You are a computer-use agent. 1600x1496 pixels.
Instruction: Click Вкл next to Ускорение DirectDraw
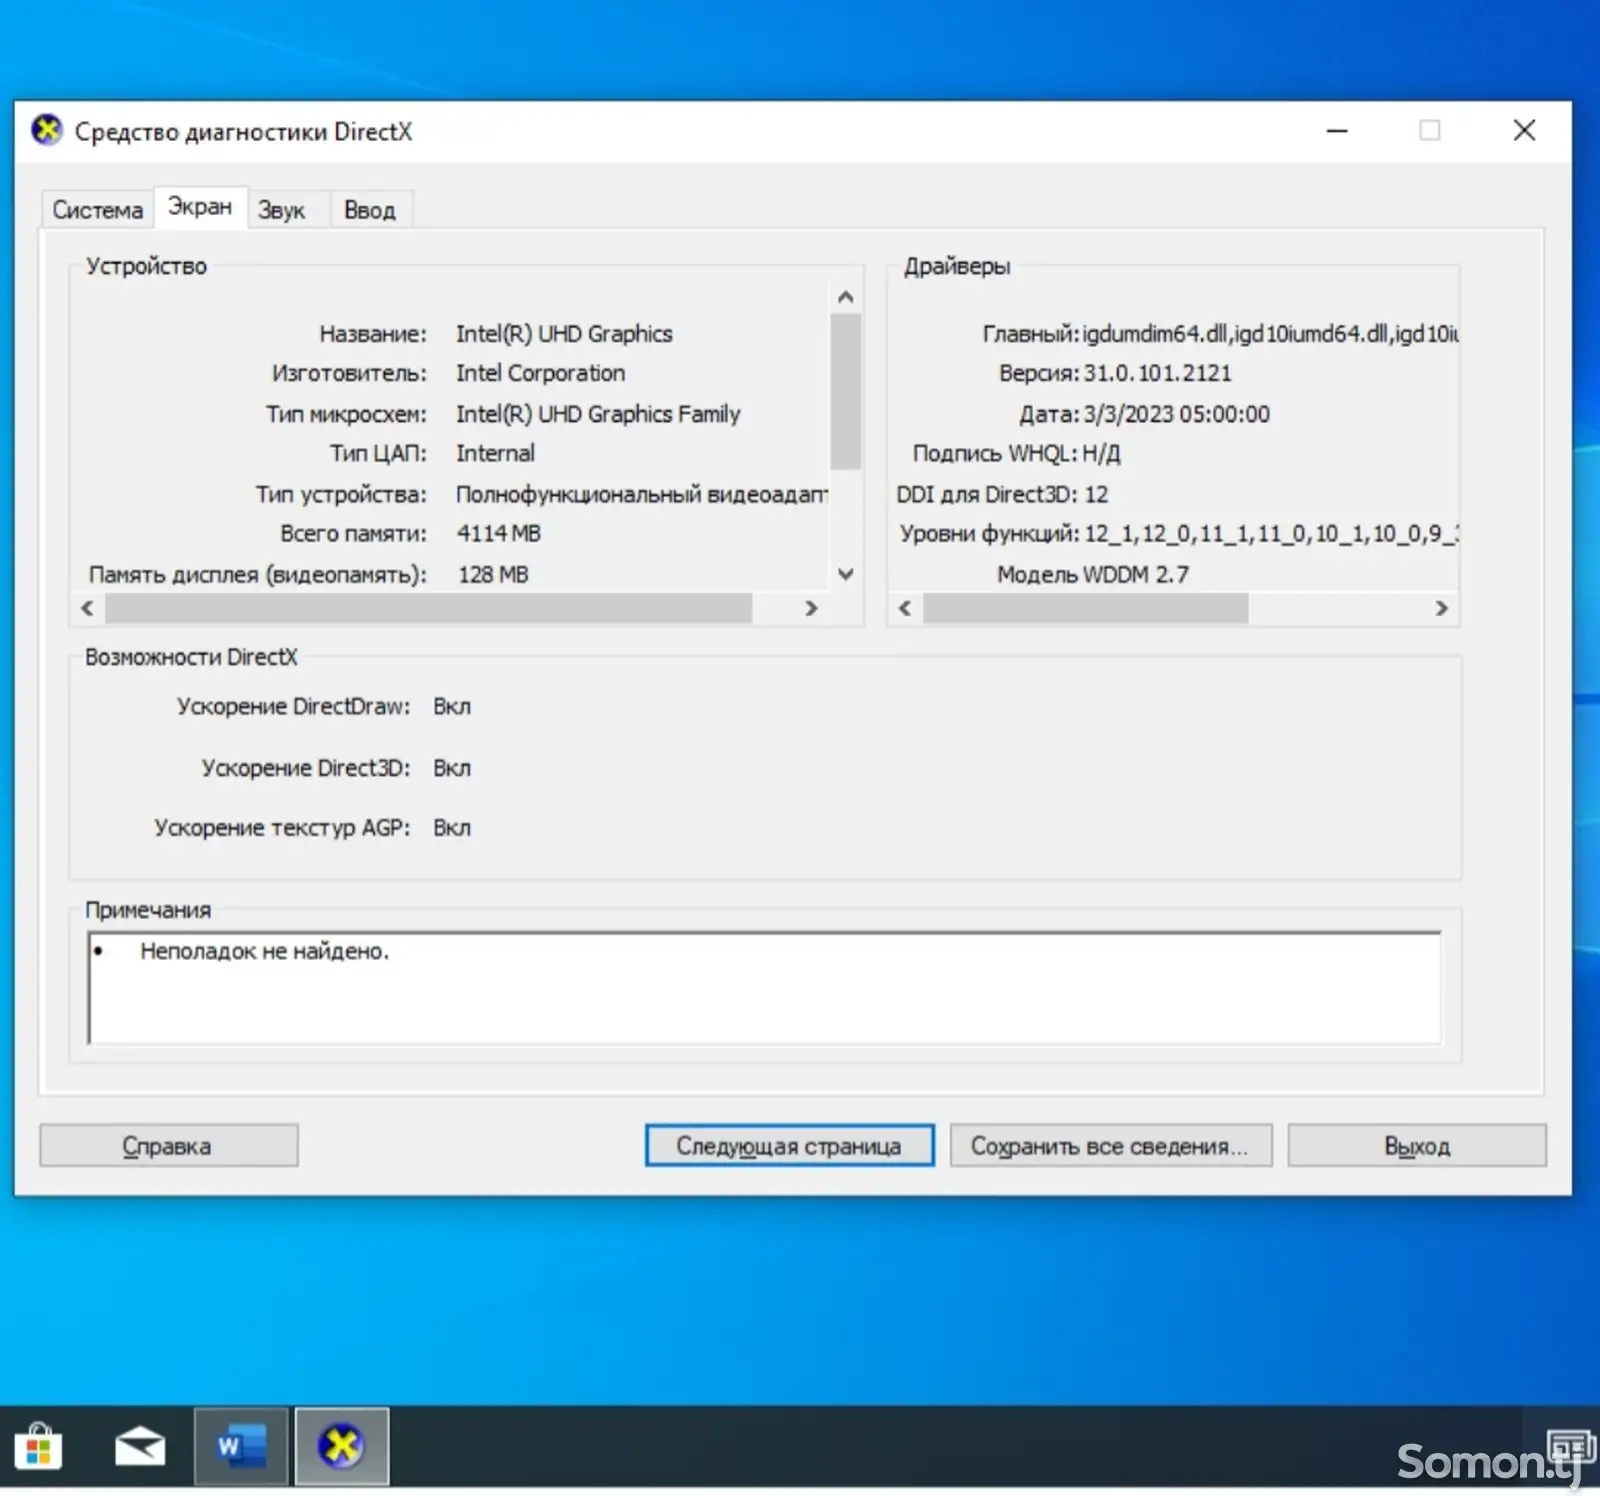pos(452,706)
